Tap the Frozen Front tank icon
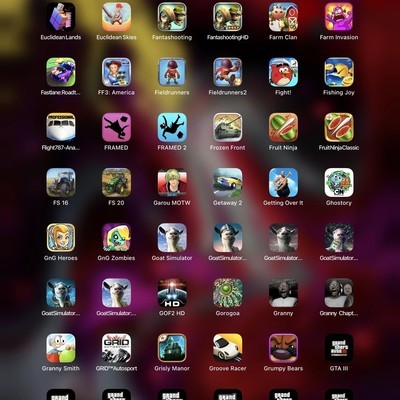 click(228, 127)
